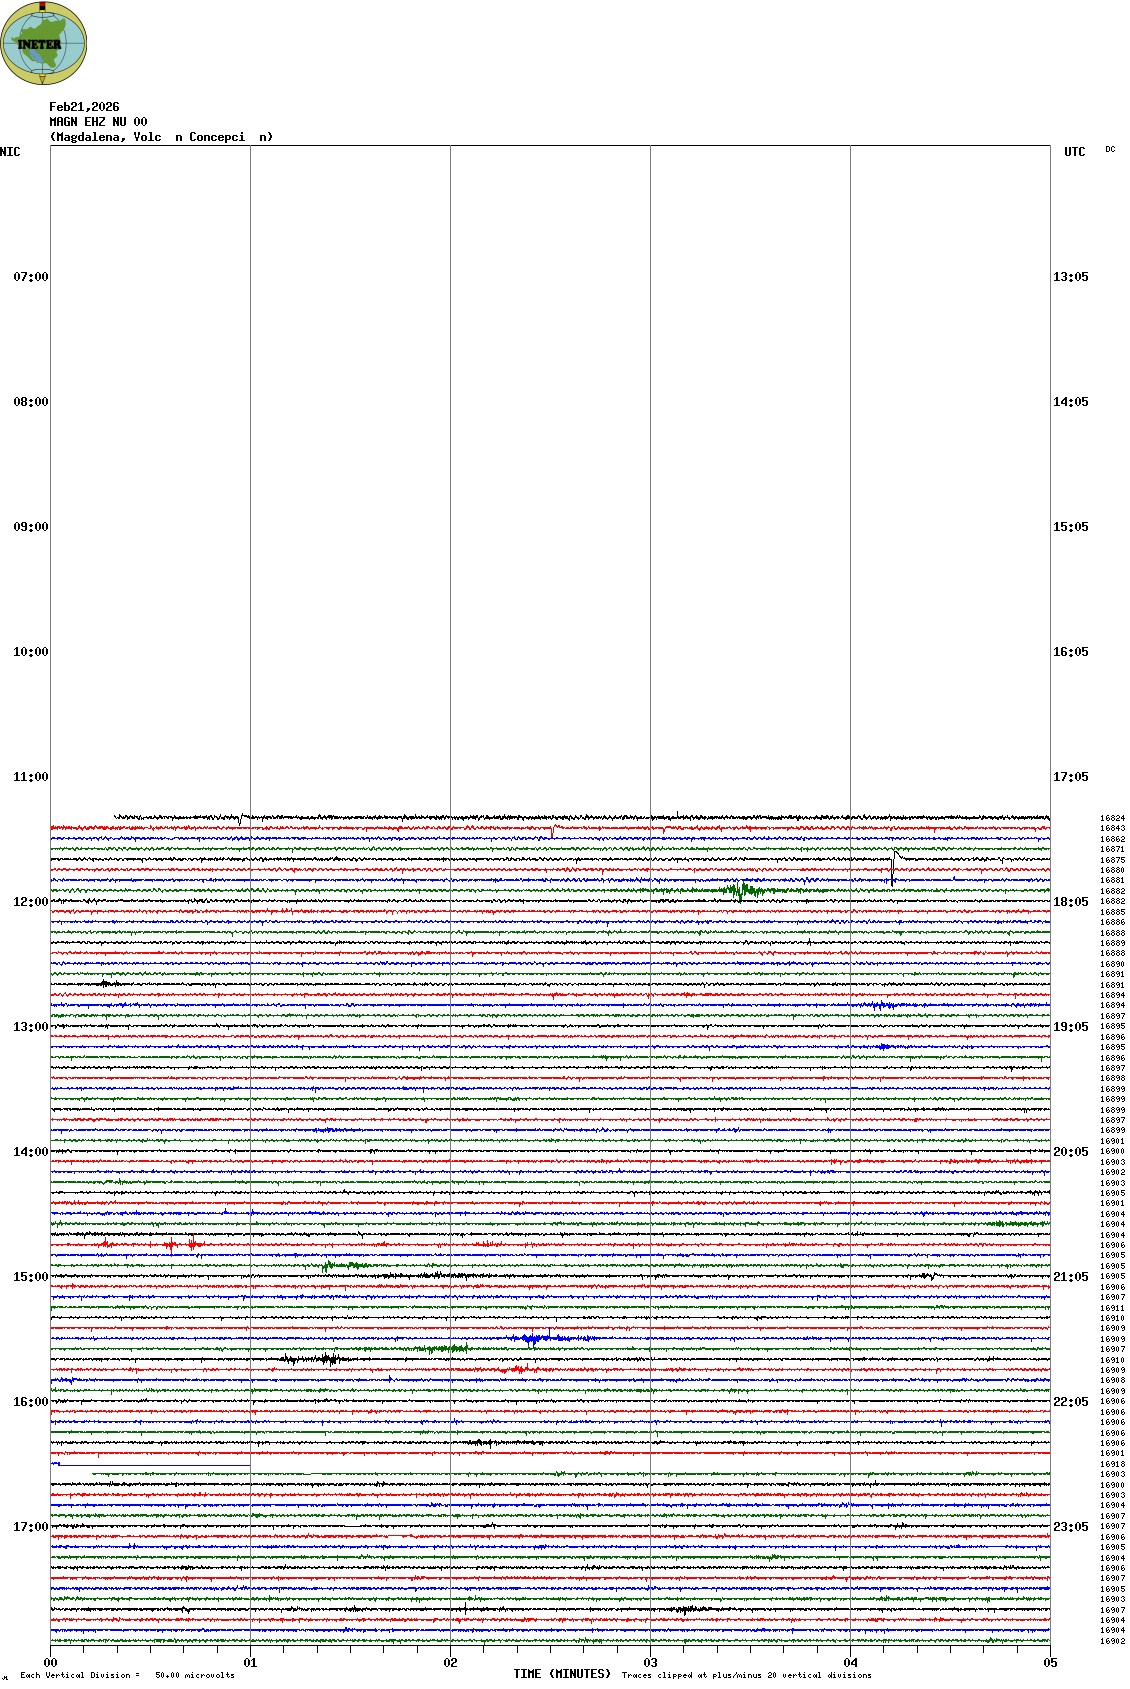Image resolution: width=1130 pixels, height=1689 pixels.
Task: Click the black spike past minute 04 above 12:00
Action: coord(893,866)
